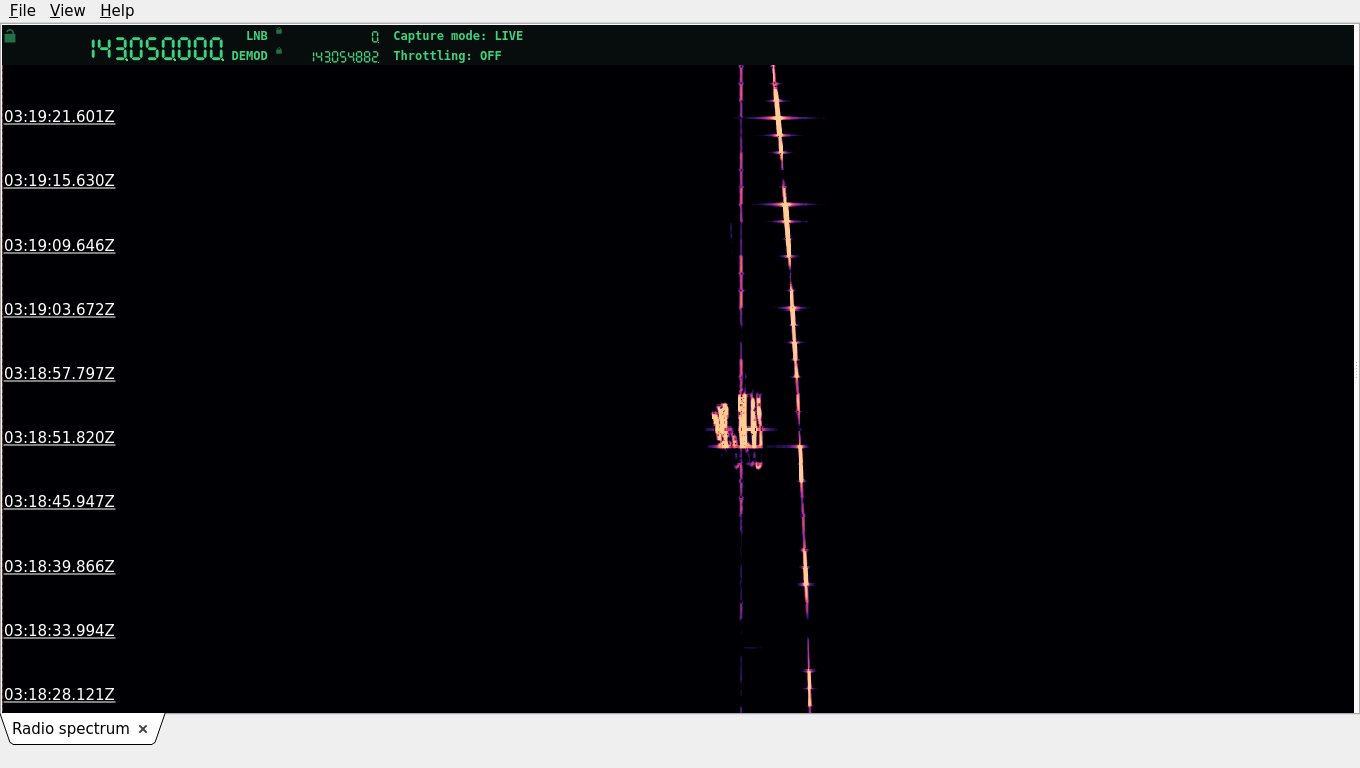This screenshot has width=1360, height=768.
Task: Click the LNB frequency value 0
Action: (375, 37)
